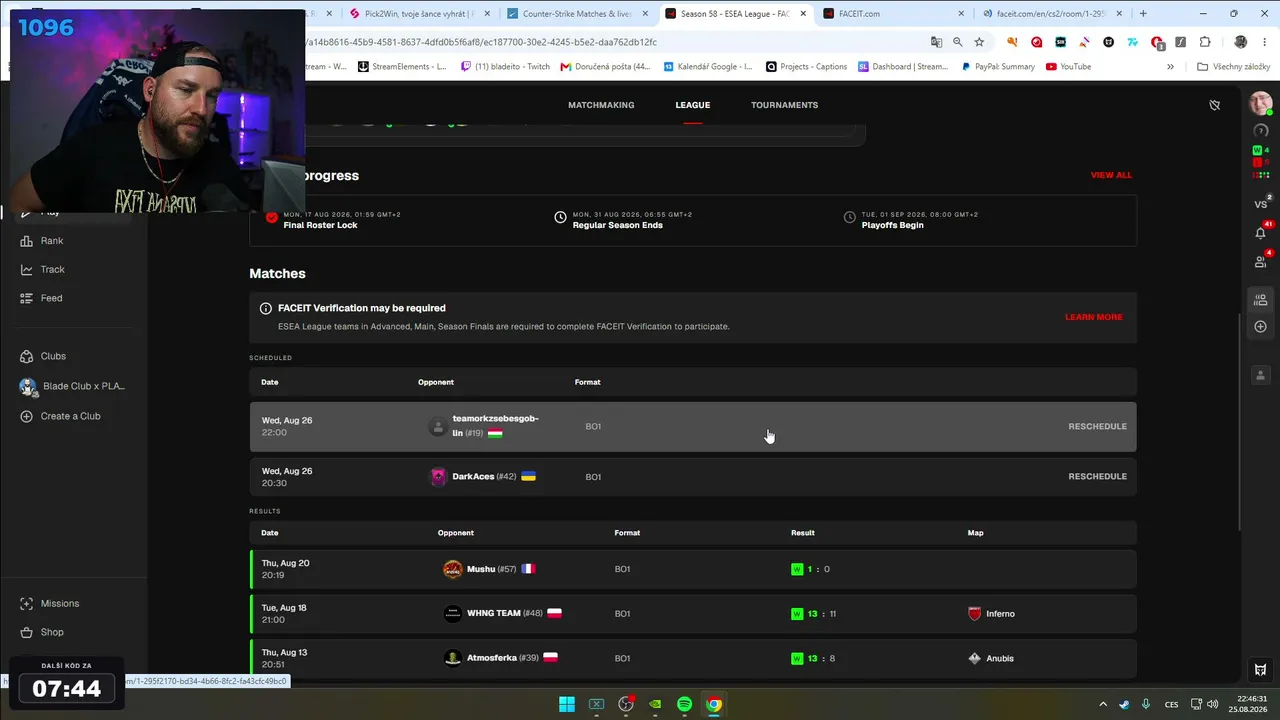Bookmark this page with the star icon

click(x=979, y=42)
